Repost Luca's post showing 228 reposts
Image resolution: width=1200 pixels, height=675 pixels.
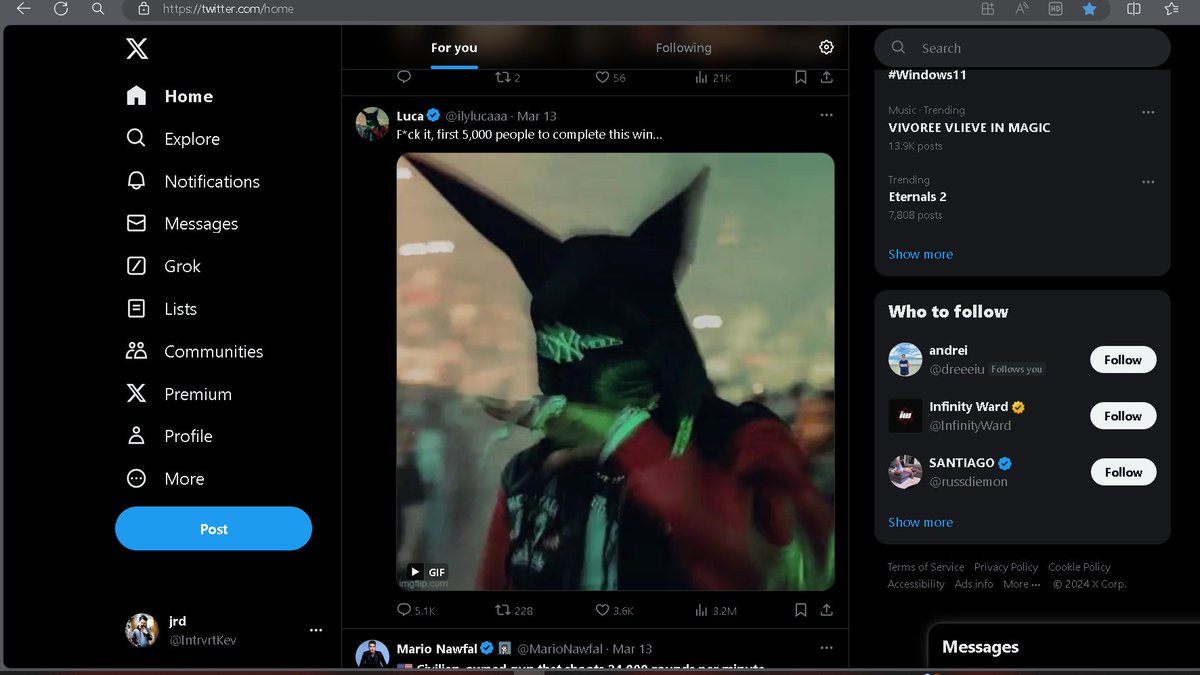tap(515, 610)
